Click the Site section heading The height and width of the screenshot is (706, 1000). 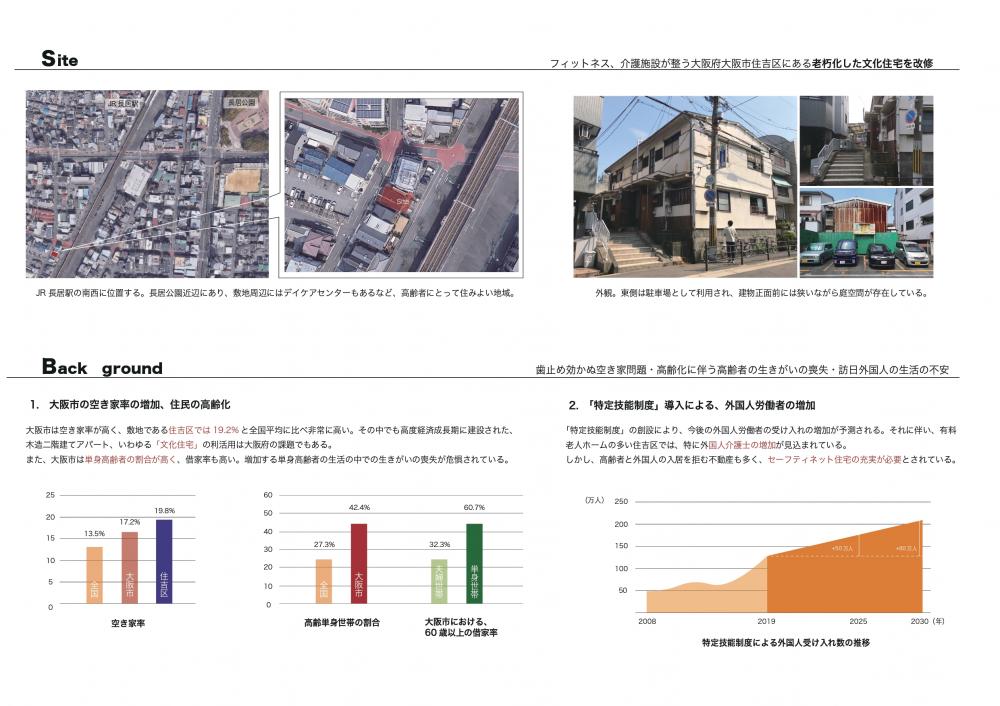[x=60, y=59]
